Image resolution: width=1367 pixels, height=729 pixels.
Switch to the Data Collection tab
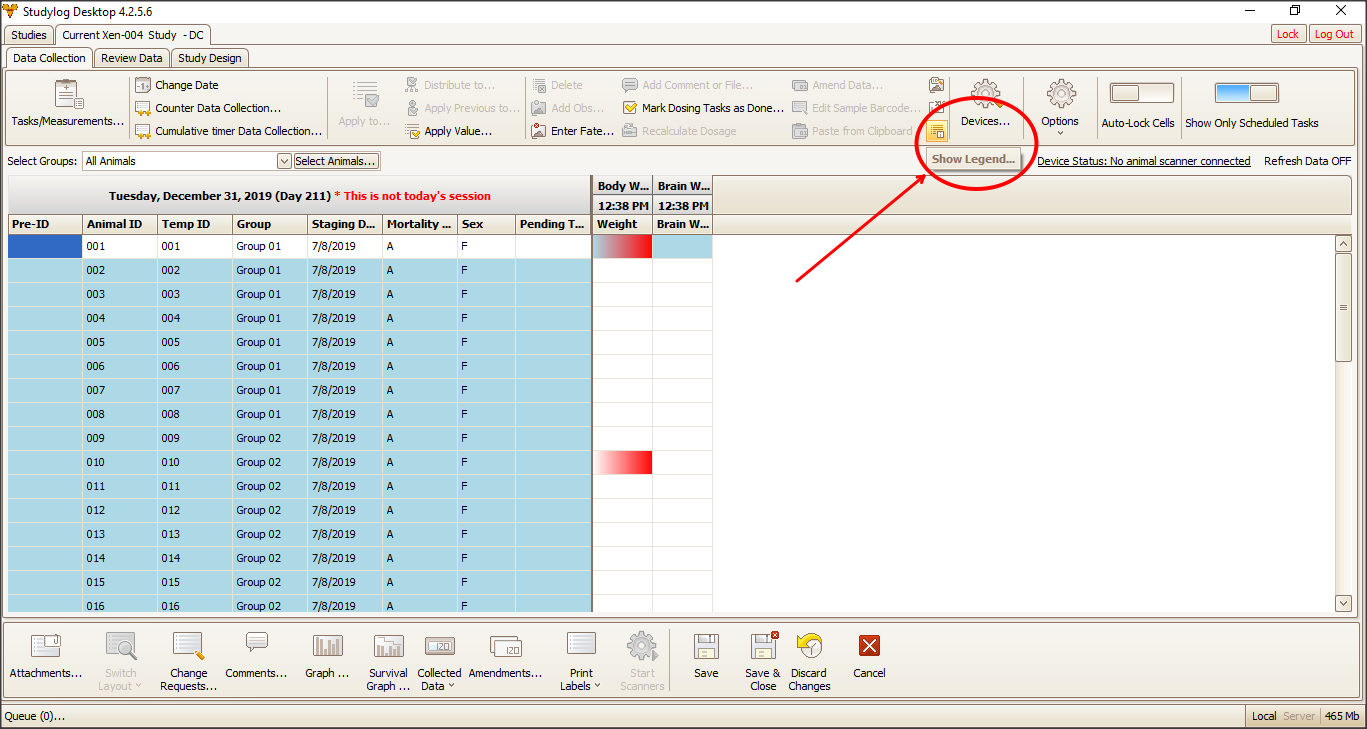click(x=49, y=58)
